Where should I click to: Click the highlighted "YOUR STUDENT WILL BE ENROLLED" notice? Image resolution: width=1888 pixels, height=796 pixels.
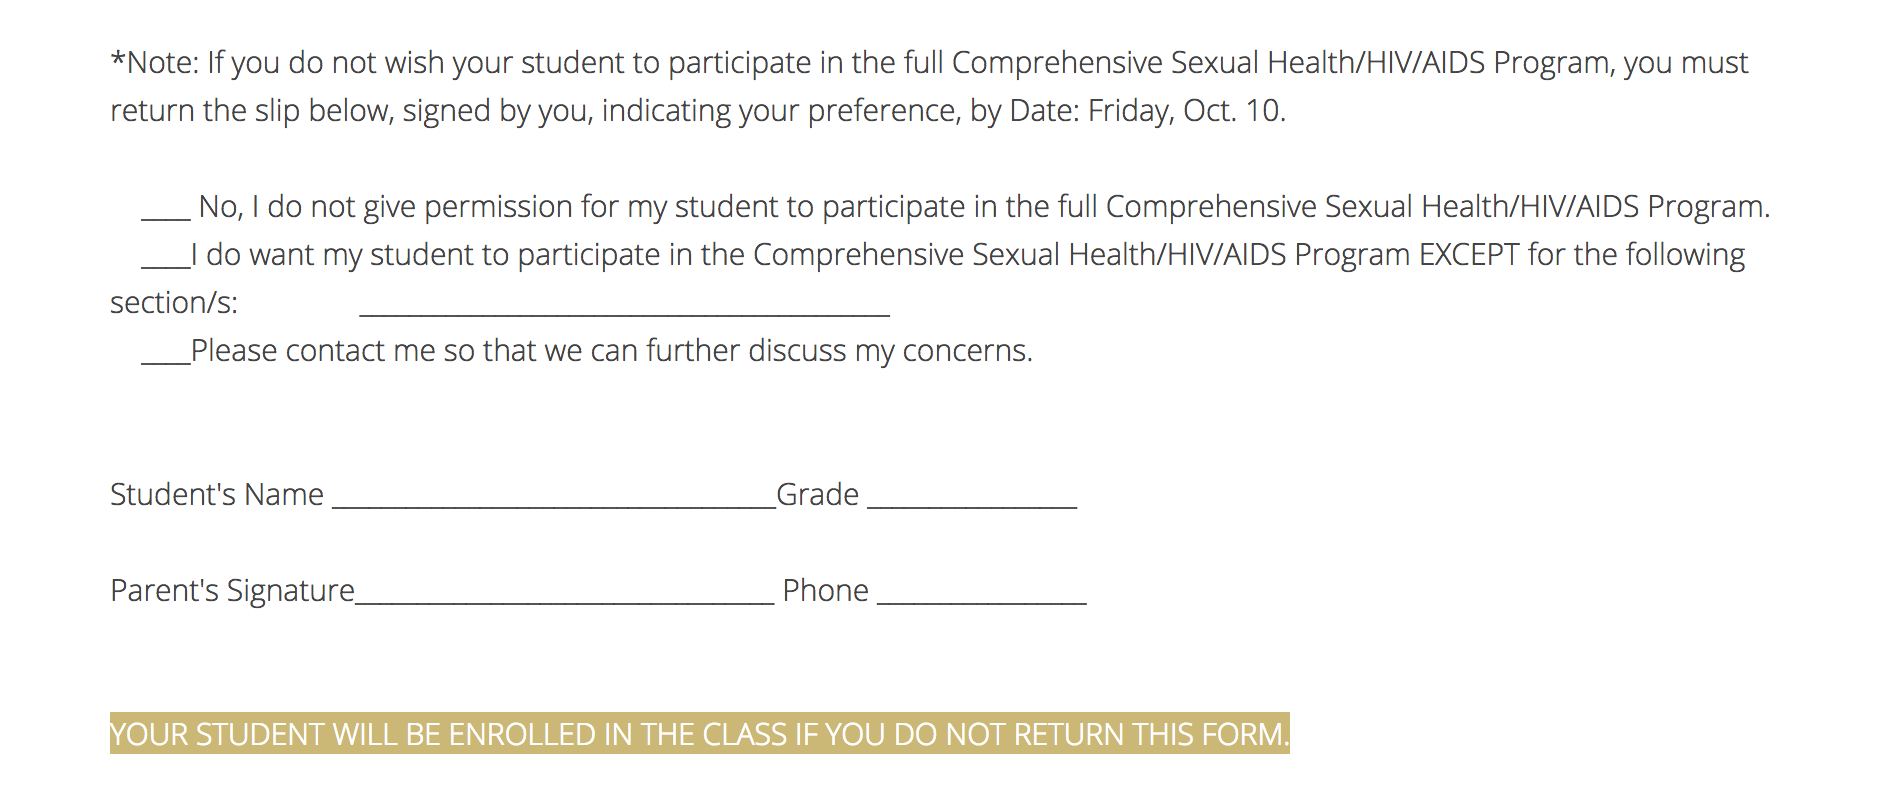click(700, 734)
